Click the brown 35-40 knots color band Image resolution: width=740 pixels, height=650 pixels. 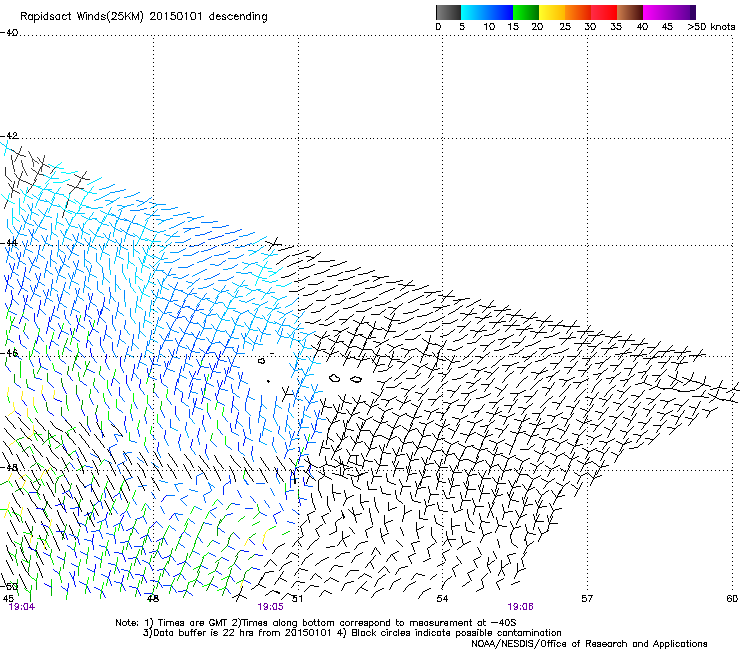pos(630,12)
